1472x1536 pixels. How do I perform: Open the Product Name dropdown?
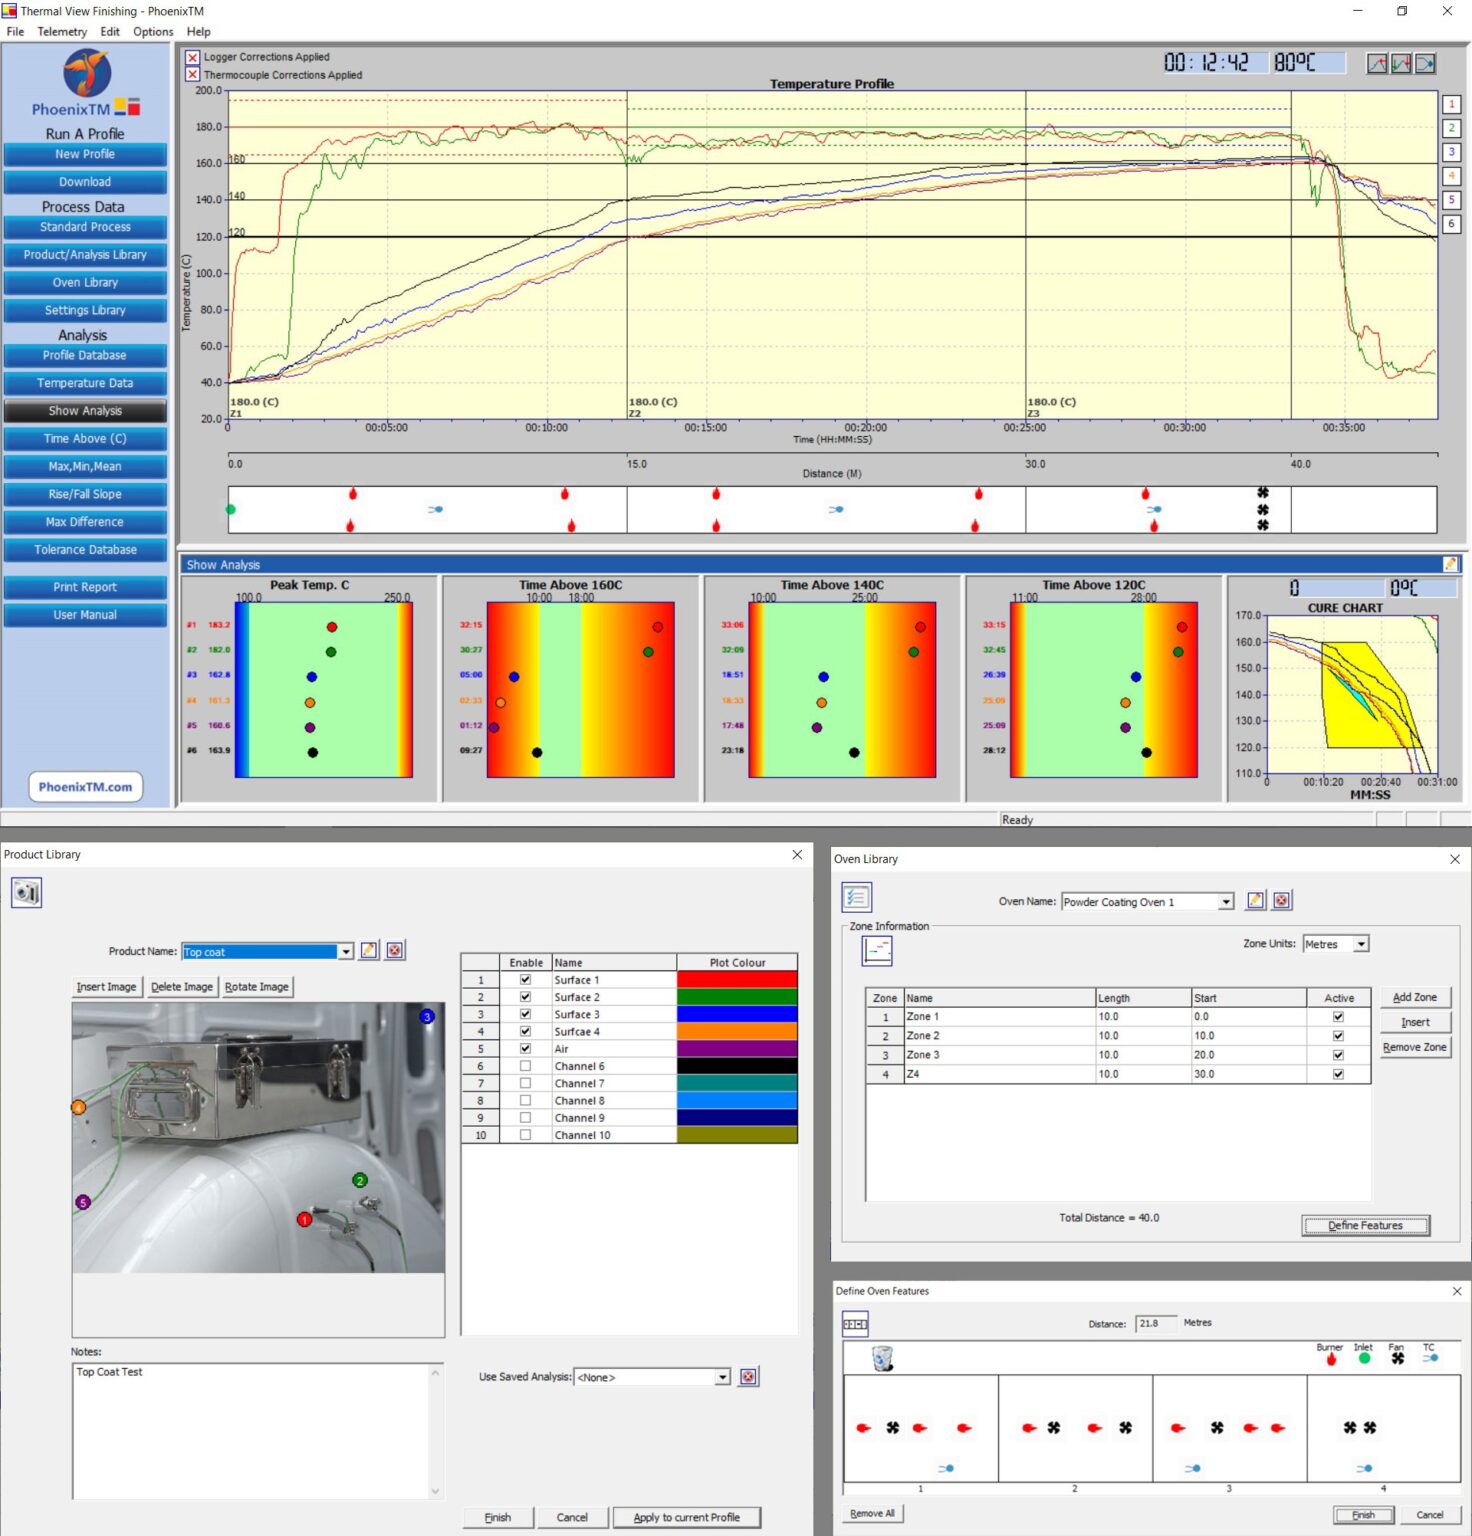[x=345, y=951]
